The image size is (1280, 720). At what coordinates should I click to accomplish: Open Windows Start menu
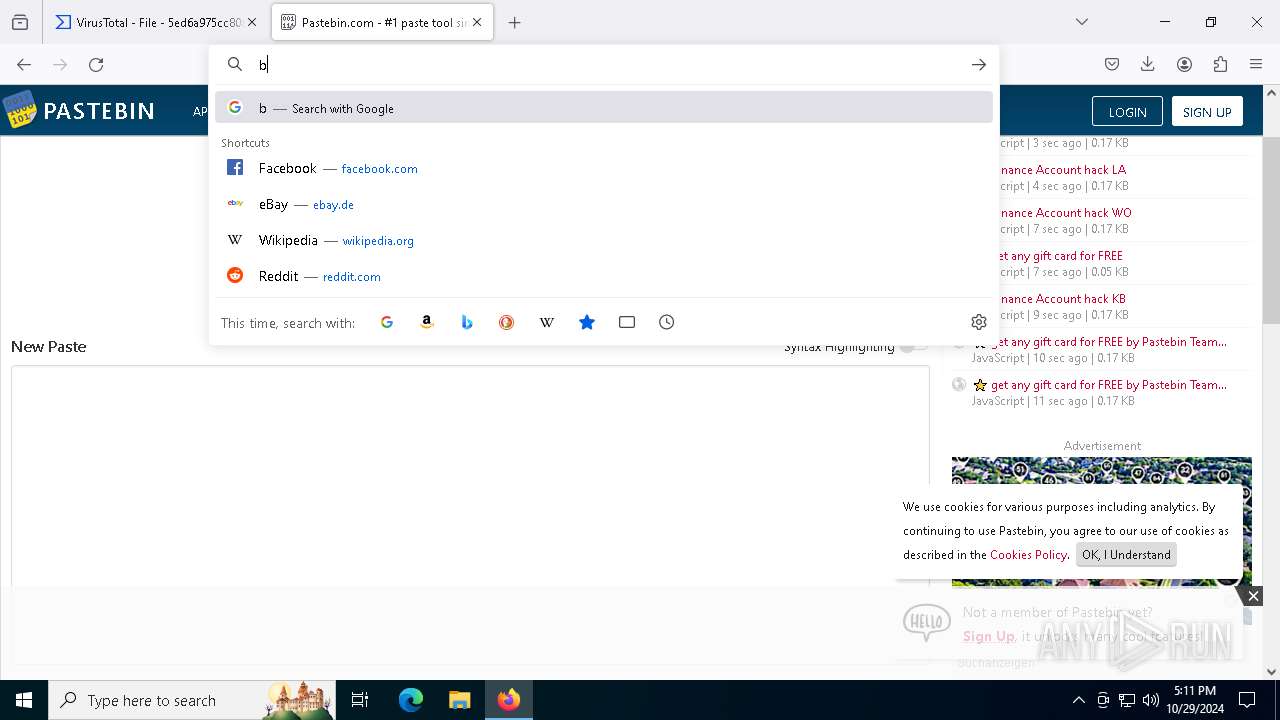pos(24,700)
